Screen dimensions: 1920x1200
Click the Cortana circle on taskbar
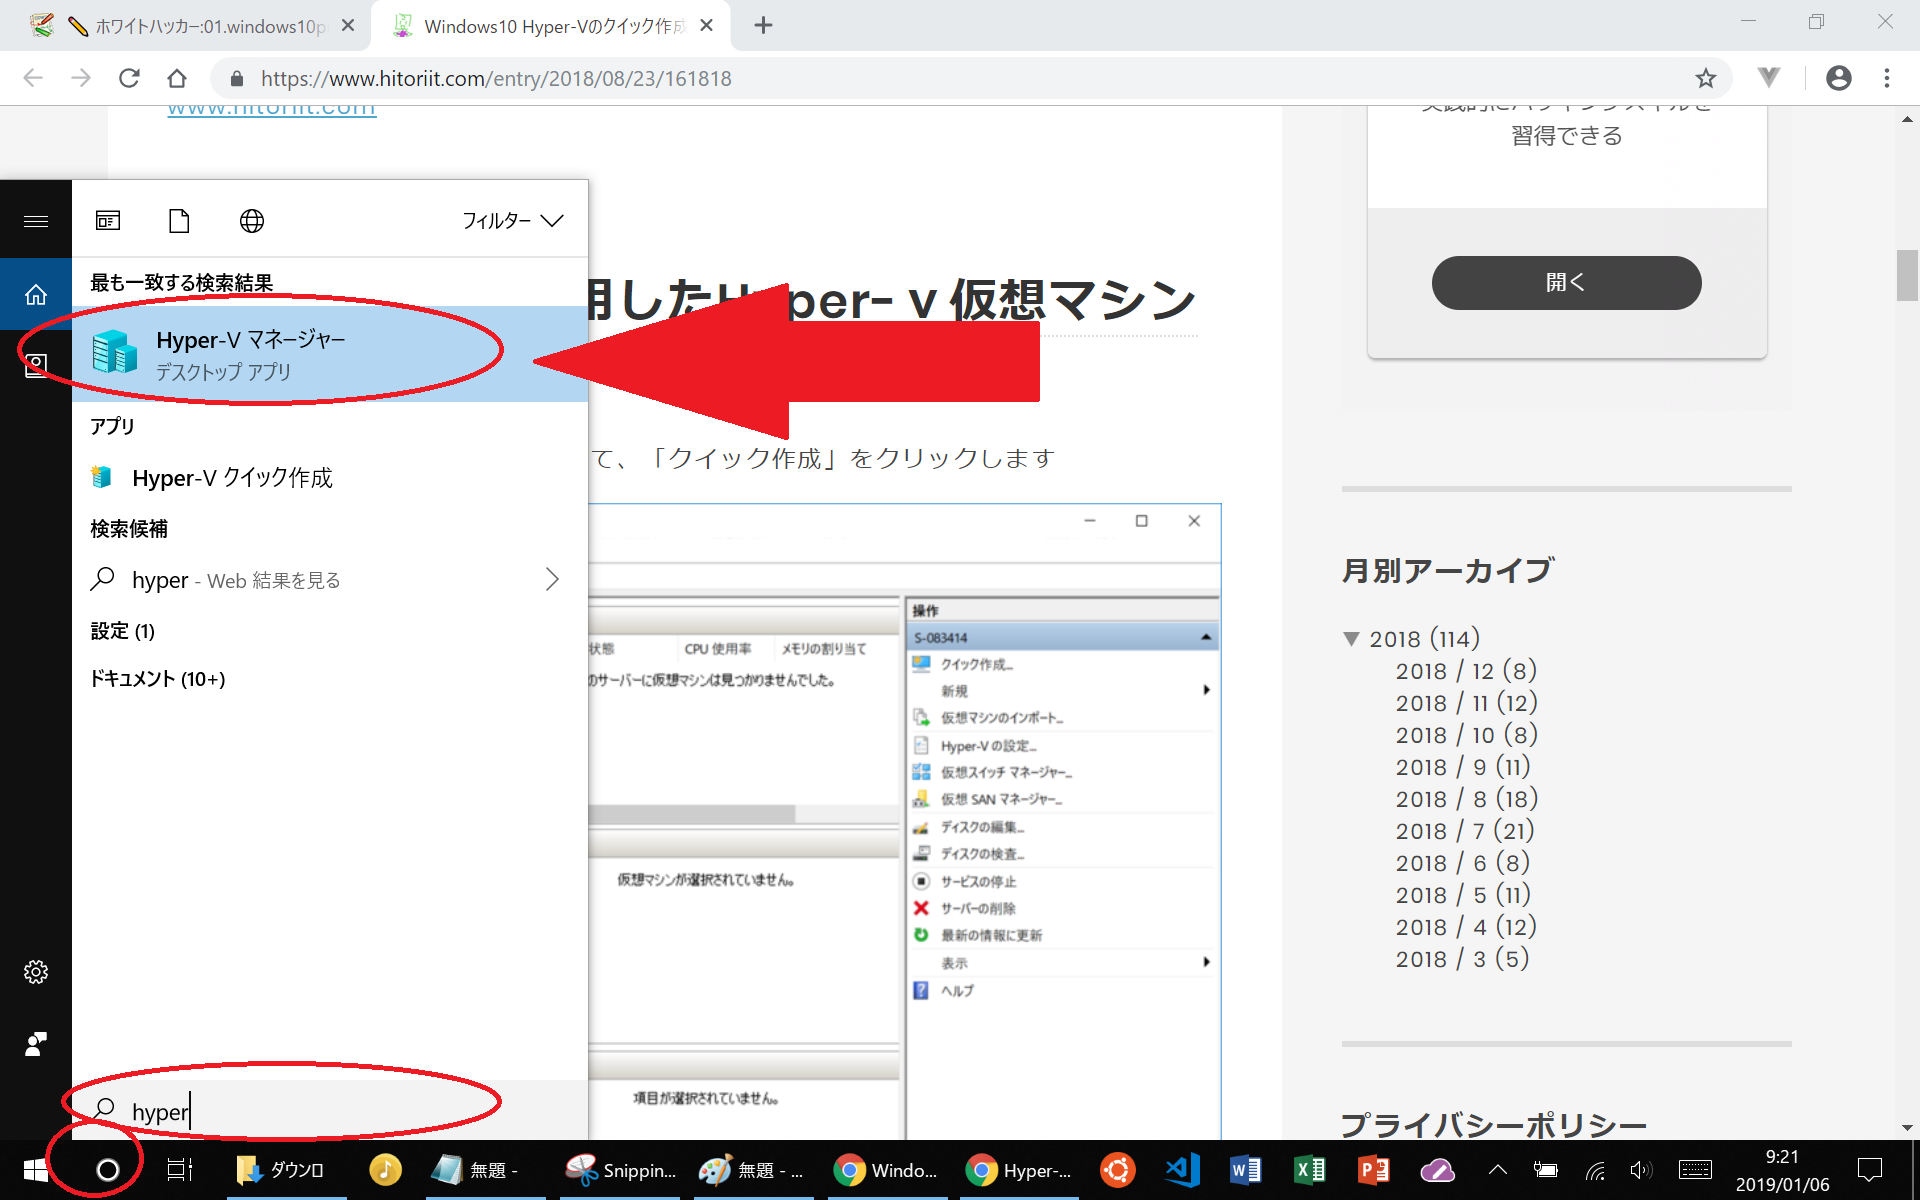(x=107, y=1170)
